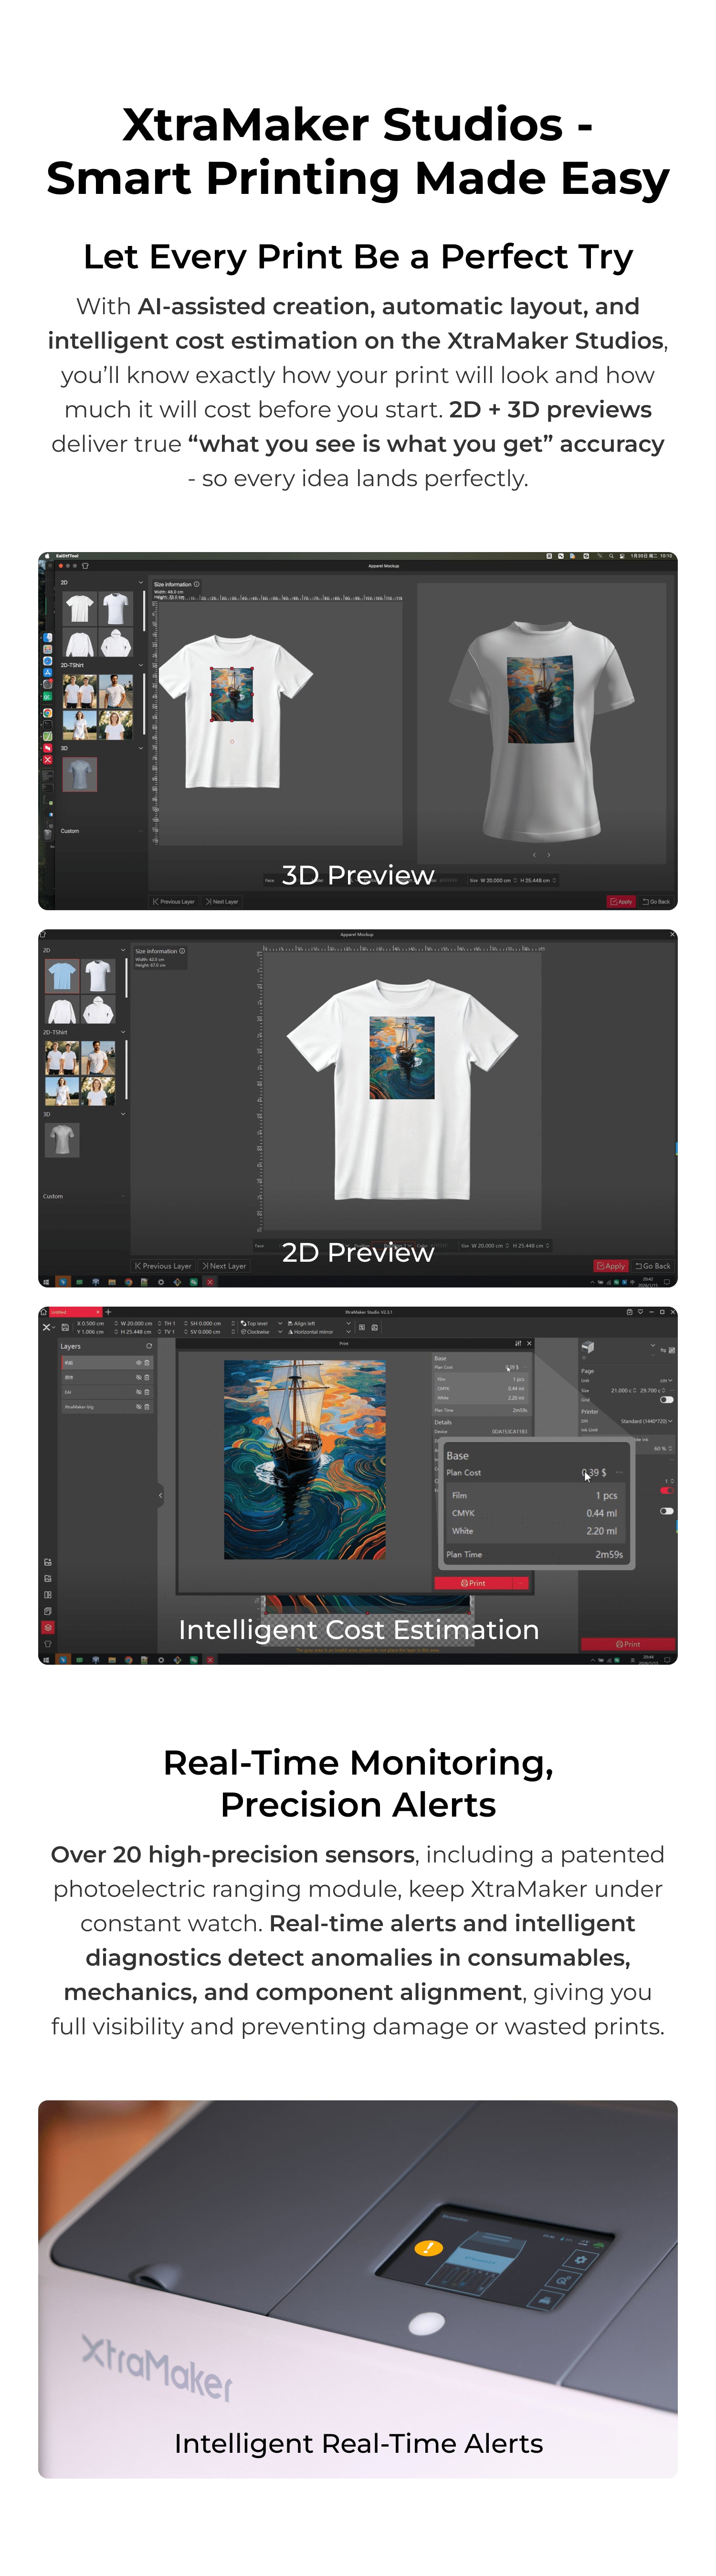Toggle the Grid switch in the Page settings
Image resolution: width=716 pixels, height=2576 pixels.
666,1400
